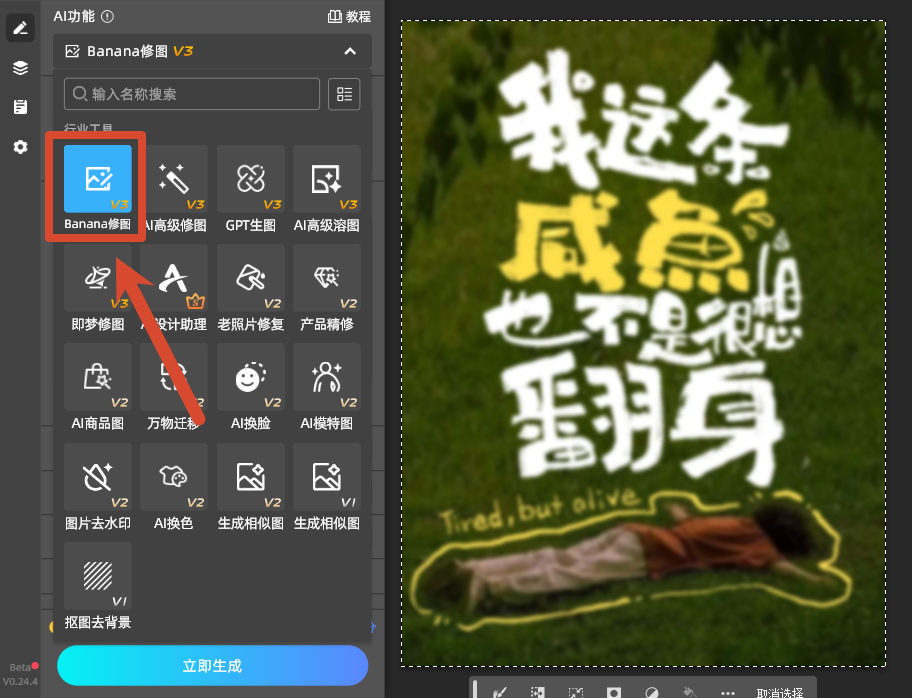Select the Banana修图 tool tile

[x=98, y=179]
